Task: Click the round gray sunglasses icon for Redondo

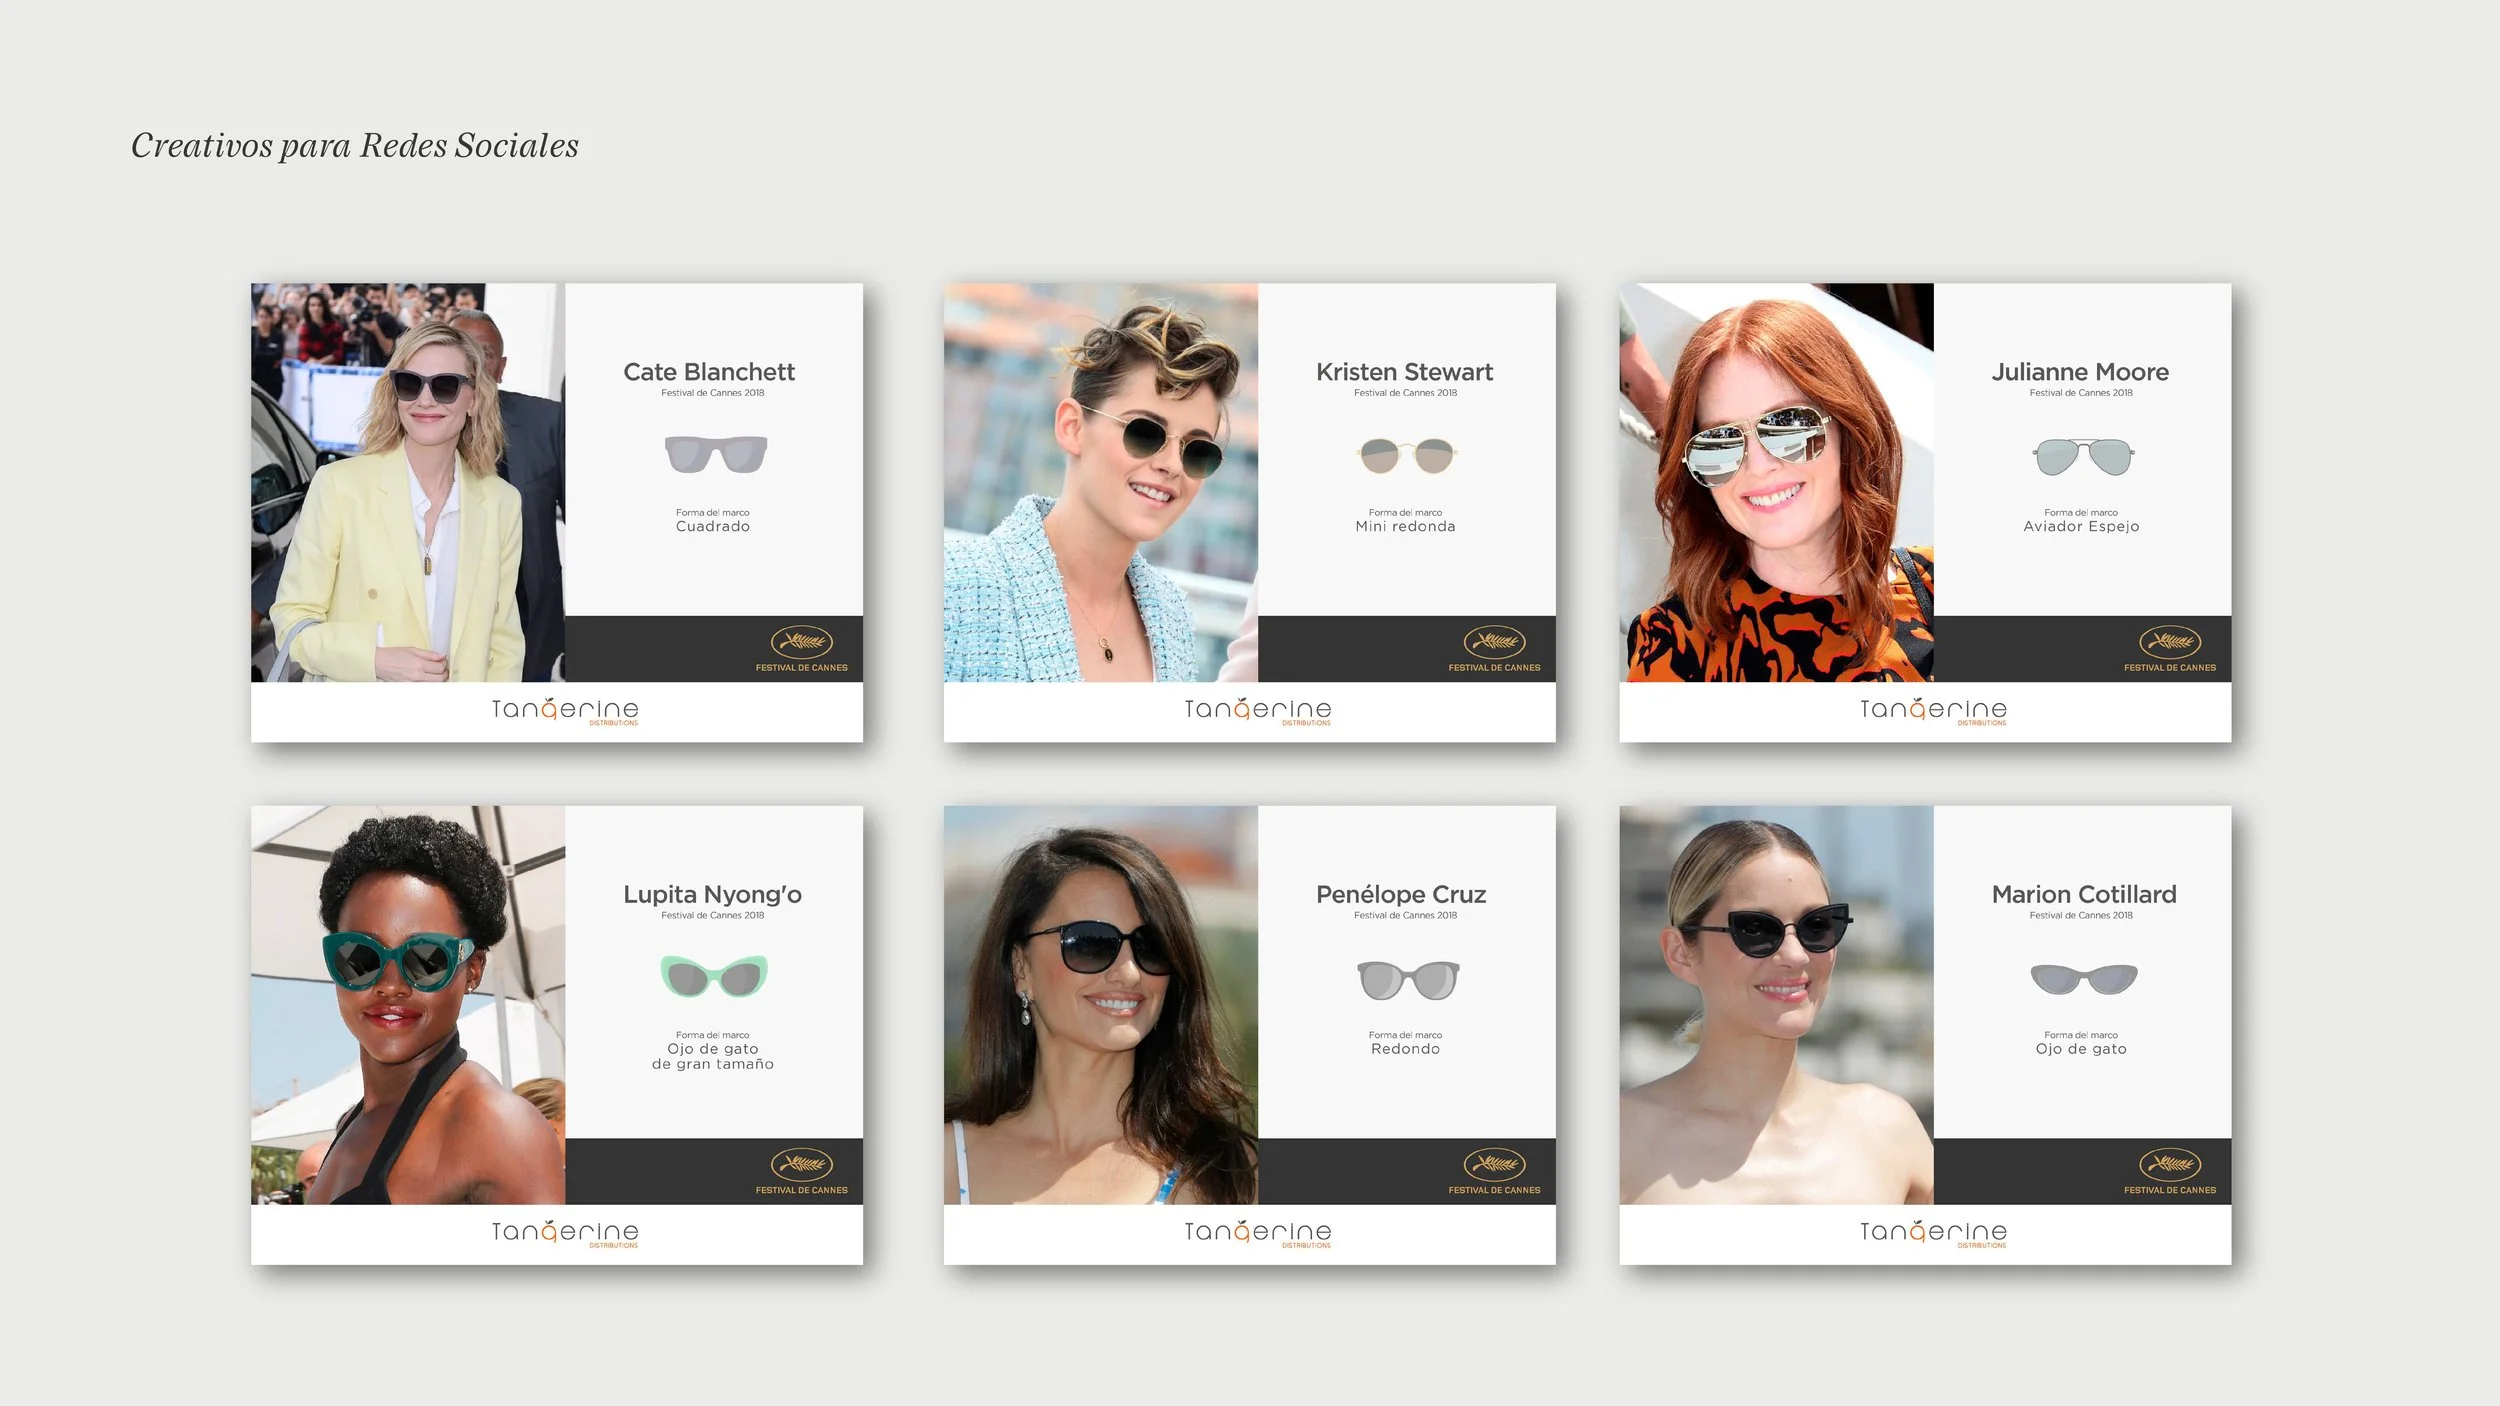Action: coord(1407,980)
